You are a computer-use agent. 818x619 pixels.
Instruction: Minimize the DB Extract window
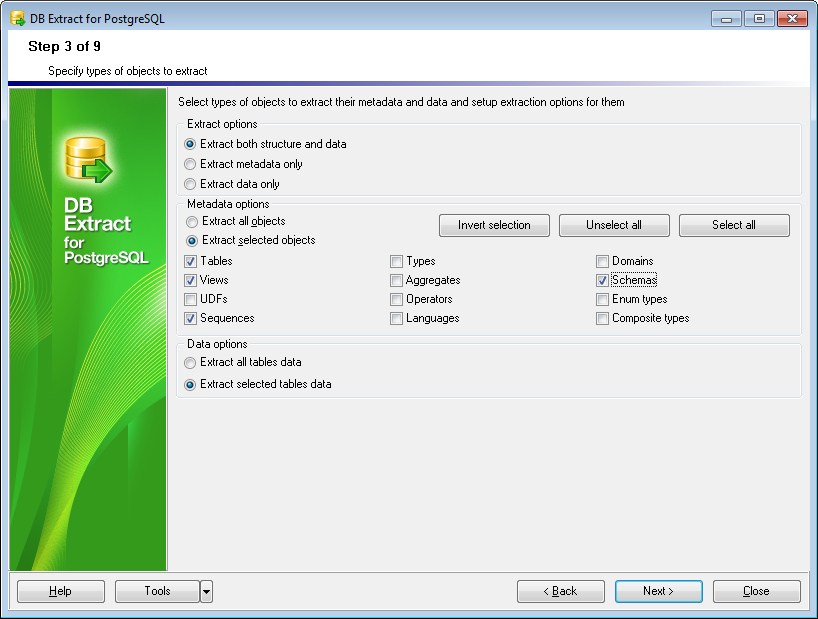(x=726, y=19)
